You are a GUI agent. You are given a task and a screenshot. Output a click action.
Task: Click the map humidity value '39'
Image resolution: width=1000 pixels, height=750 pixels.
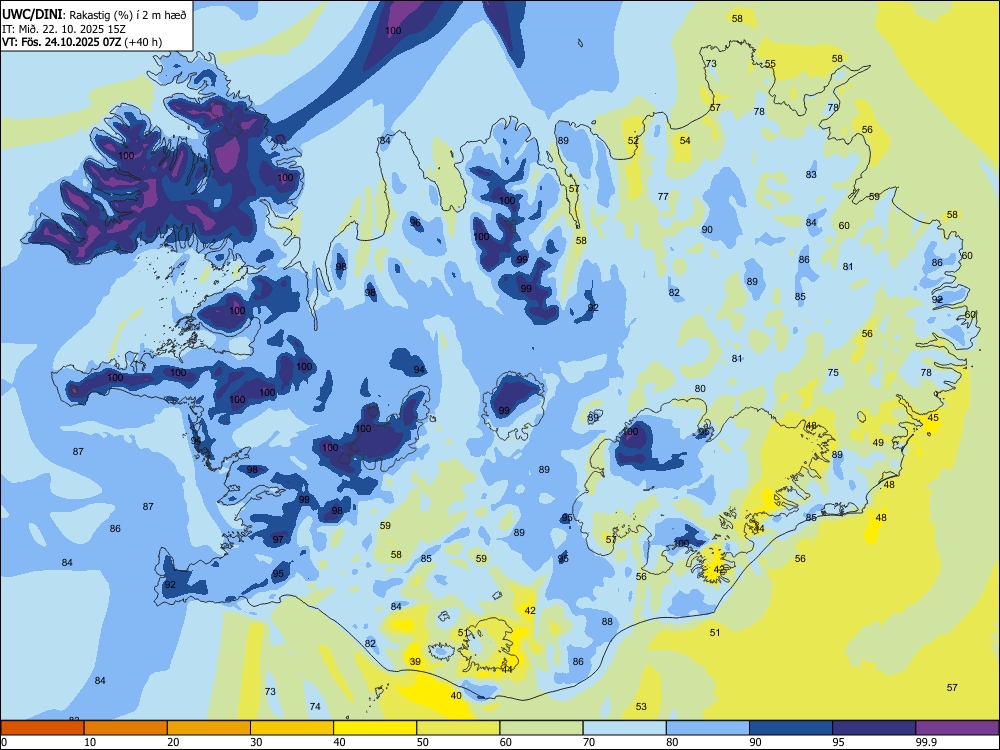click(415, 661)
